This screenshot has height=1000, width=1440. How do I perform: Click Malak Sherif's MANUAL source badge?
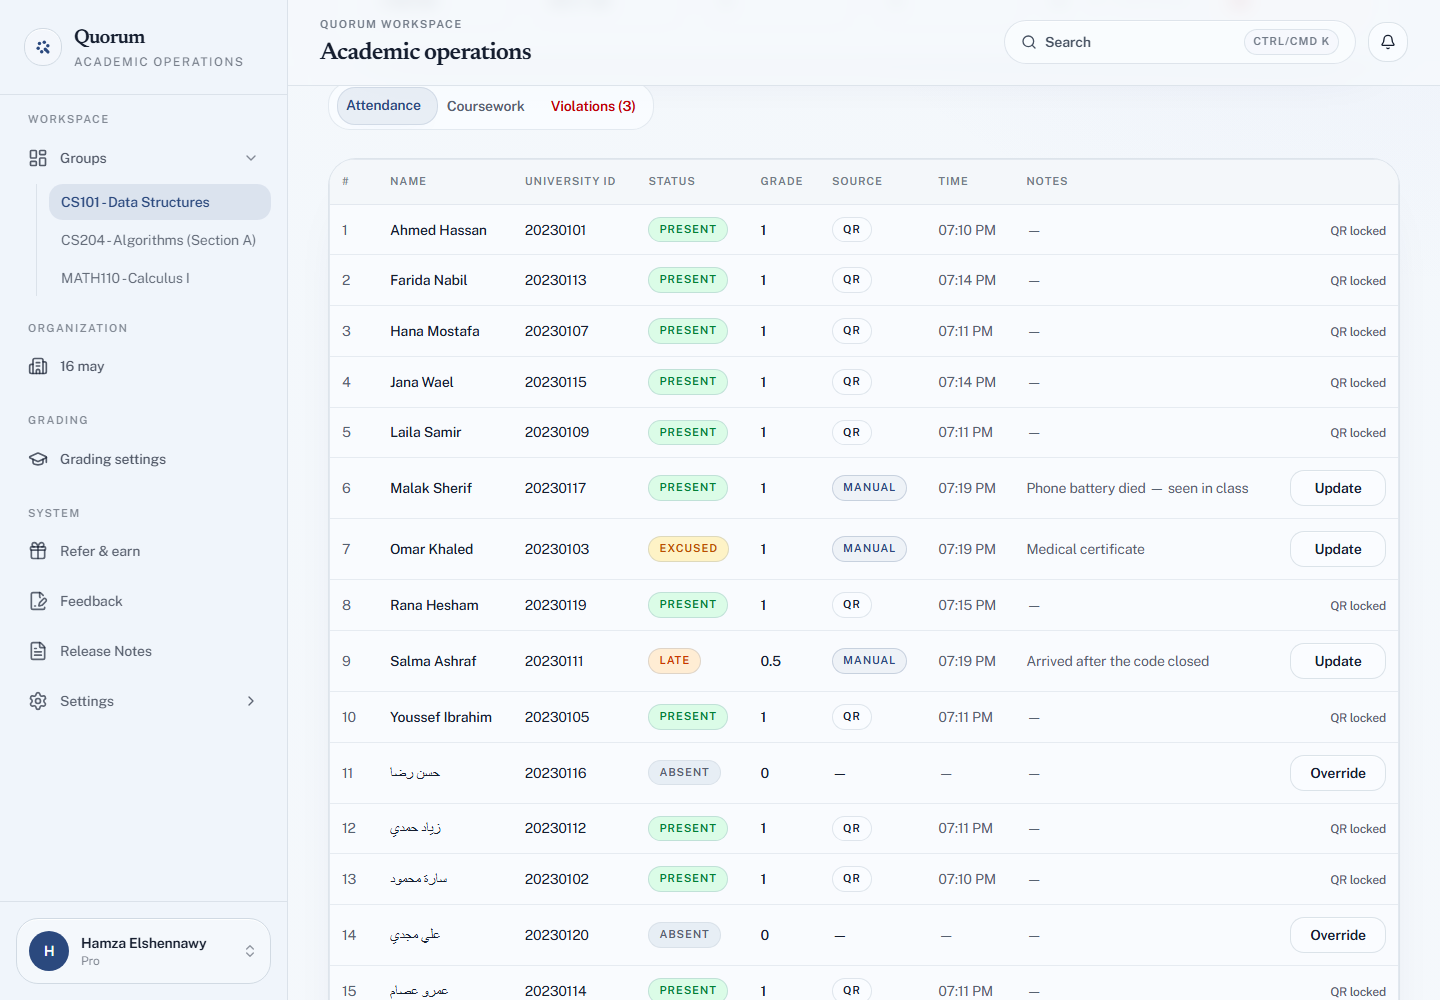[869, 488]
